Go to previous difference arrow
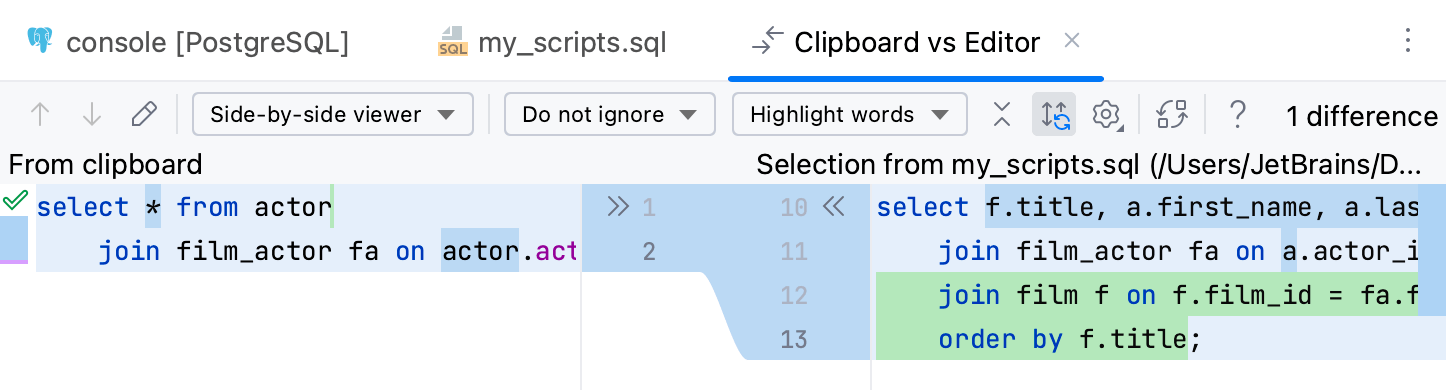Viewport: 1446px width, 390px height. (40, 115)
